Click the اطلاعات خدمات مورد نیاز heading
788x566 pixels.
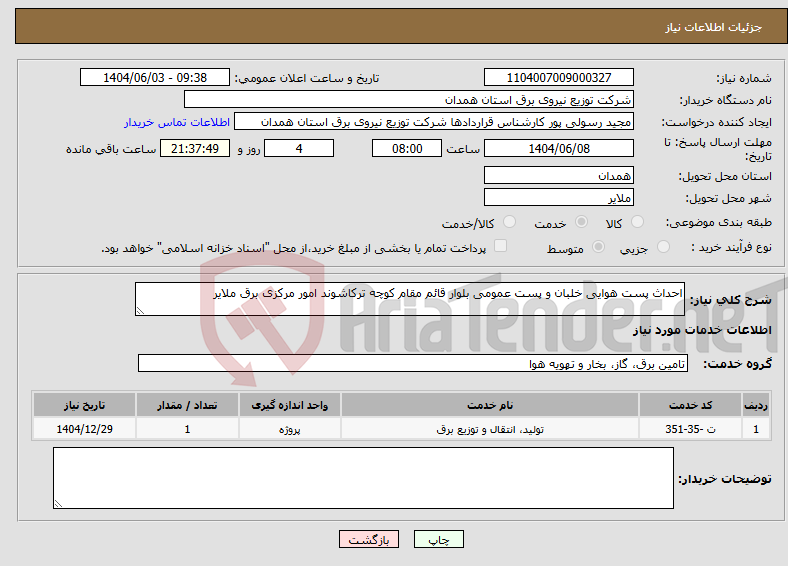(702, 330)
